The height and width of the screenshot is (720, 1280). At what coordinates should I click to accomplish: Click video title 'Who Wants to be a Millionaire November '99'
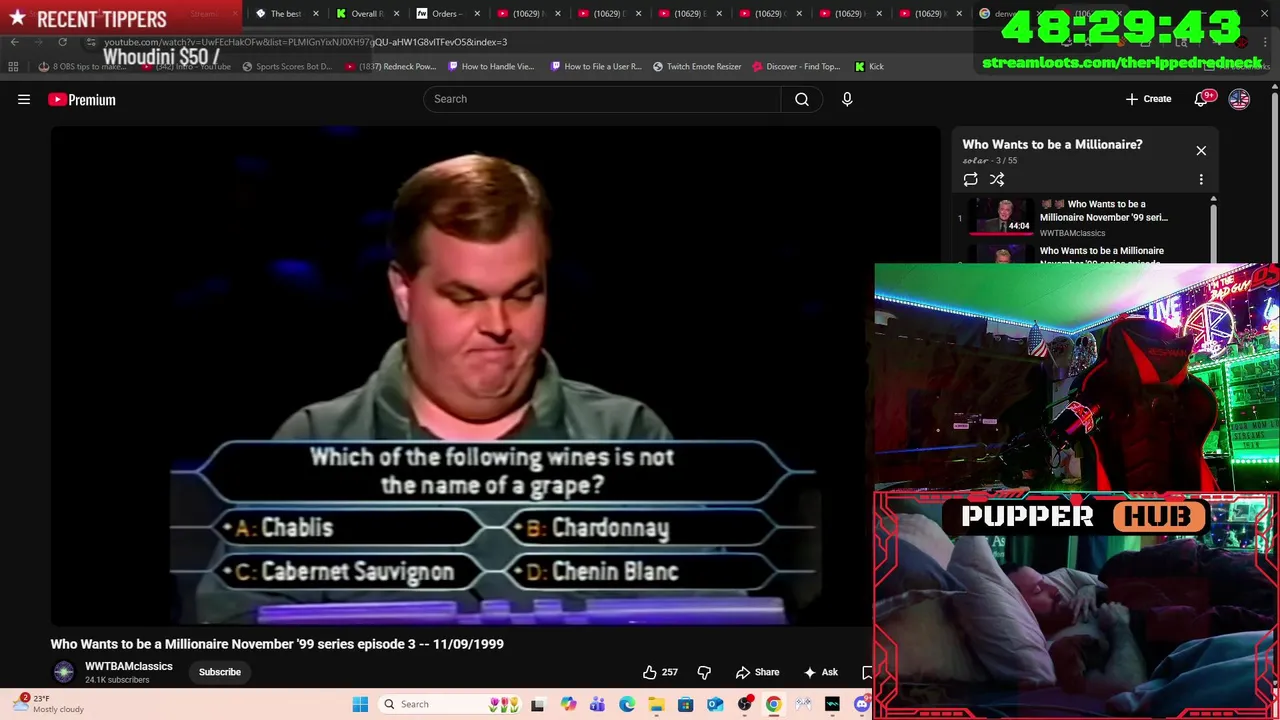(x=277, y=644)
